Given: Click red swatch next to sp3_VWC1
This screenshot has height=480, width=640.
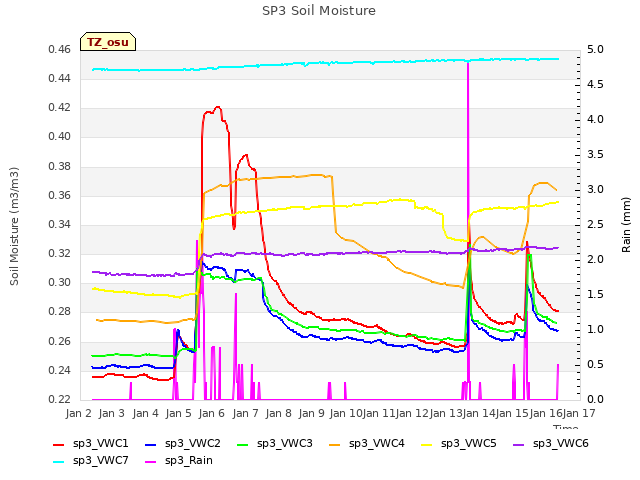Looking at the screenshot, I should (x=59, y=444).
